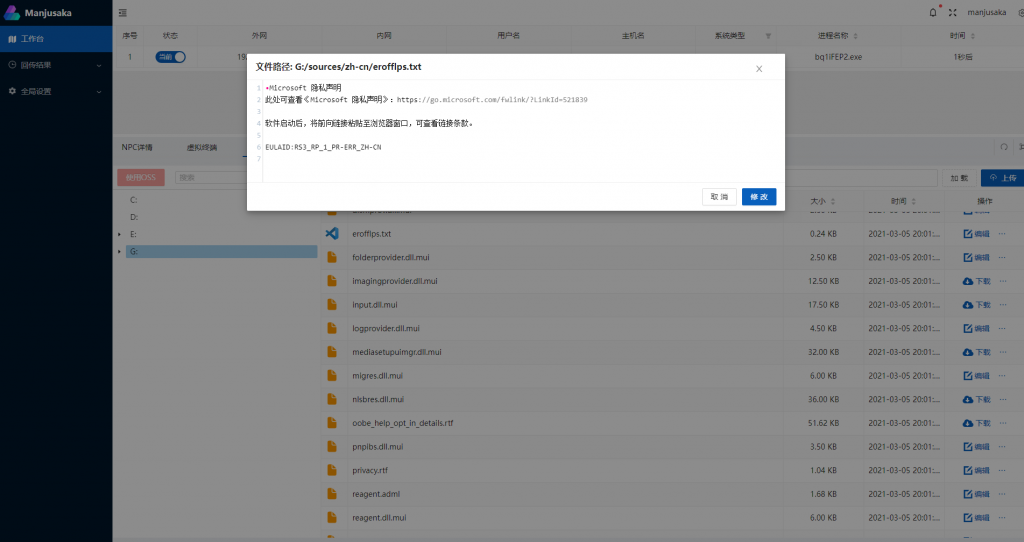
Task: Click file name nlsbres.dll.mui
Action: coord(378,400)
